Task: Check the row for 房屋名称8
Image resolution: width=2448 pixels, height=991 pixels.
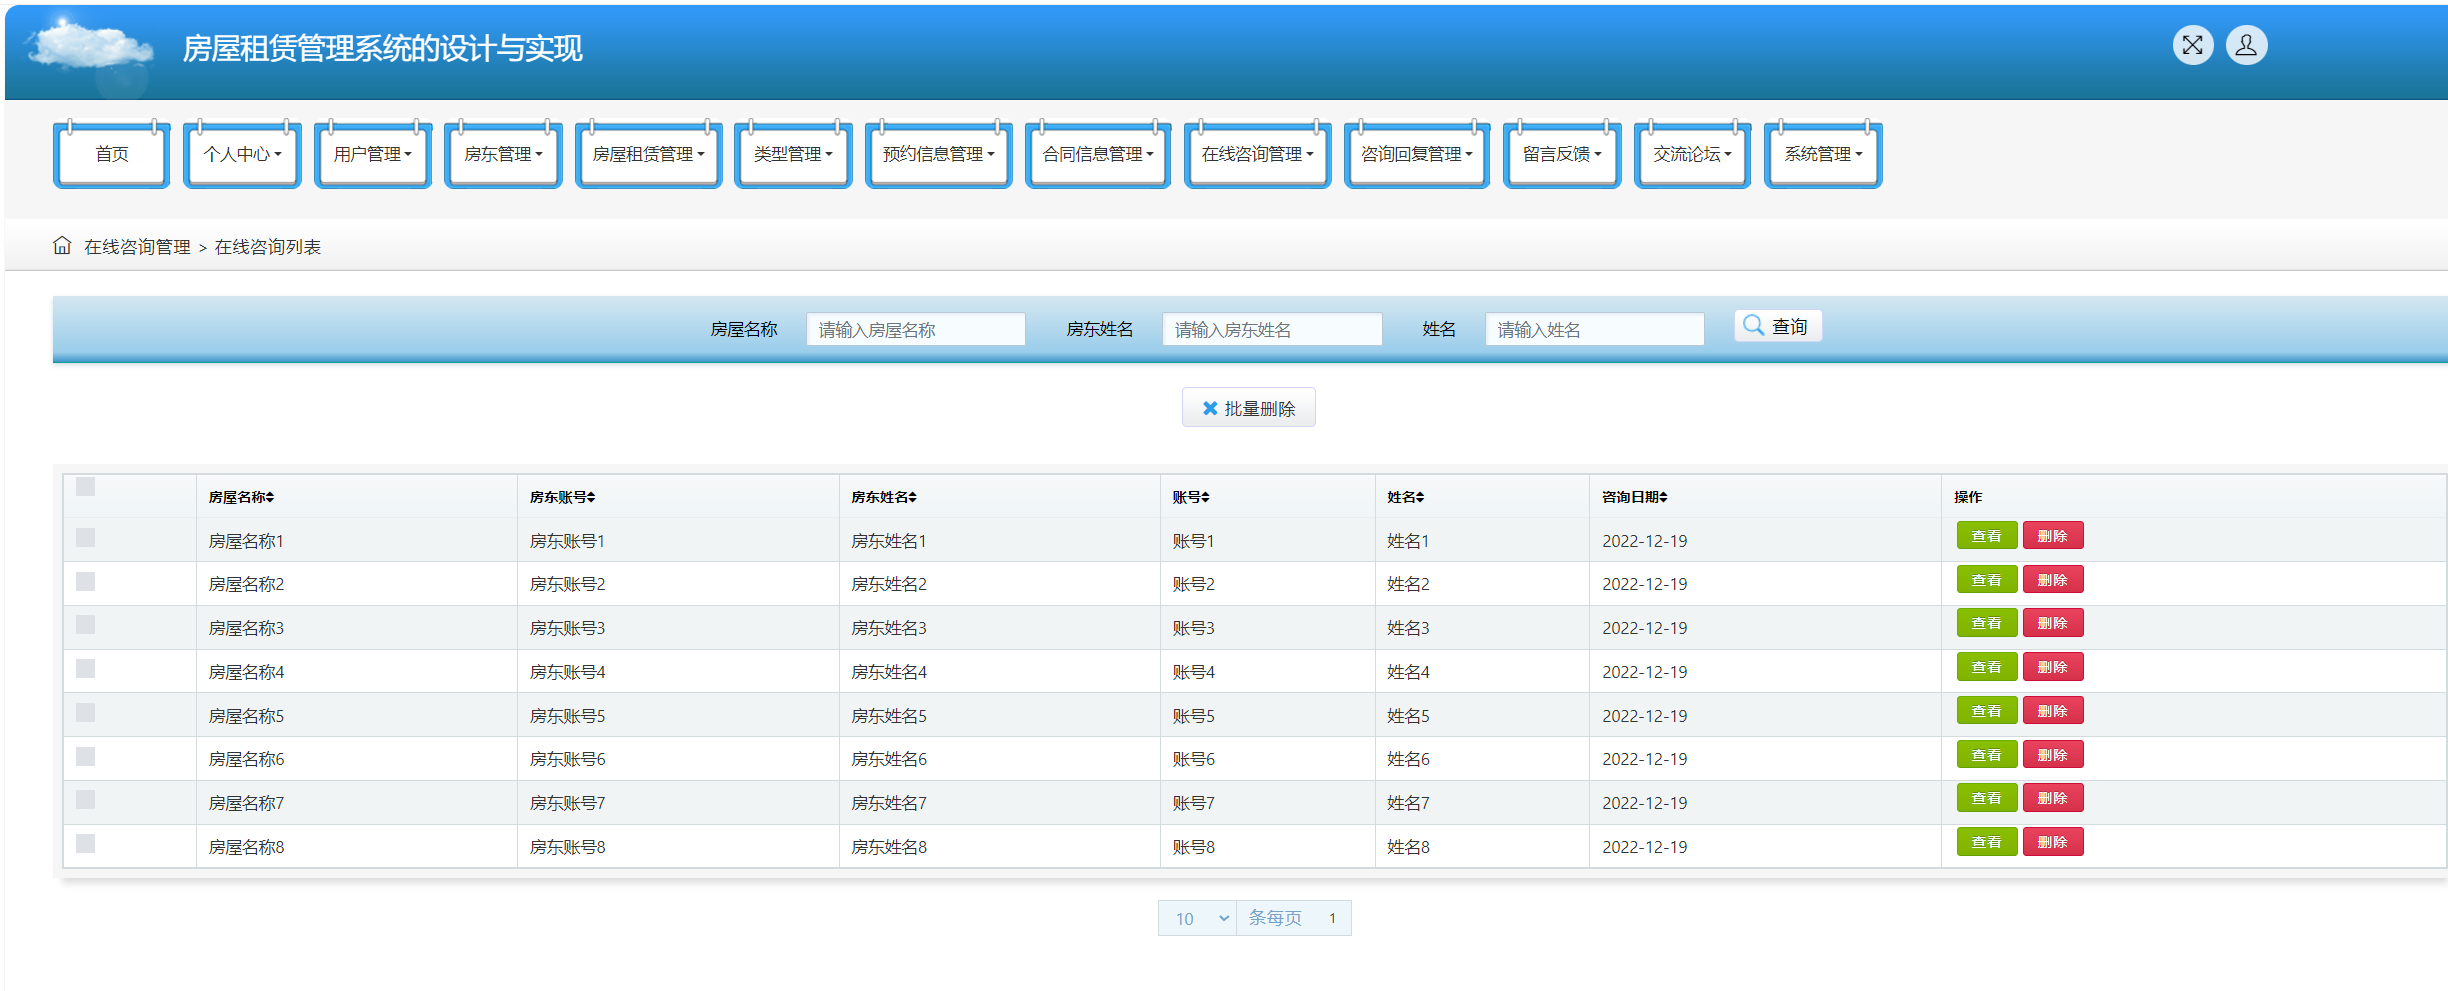Action: pyautogui.click(x=86, y=844)
